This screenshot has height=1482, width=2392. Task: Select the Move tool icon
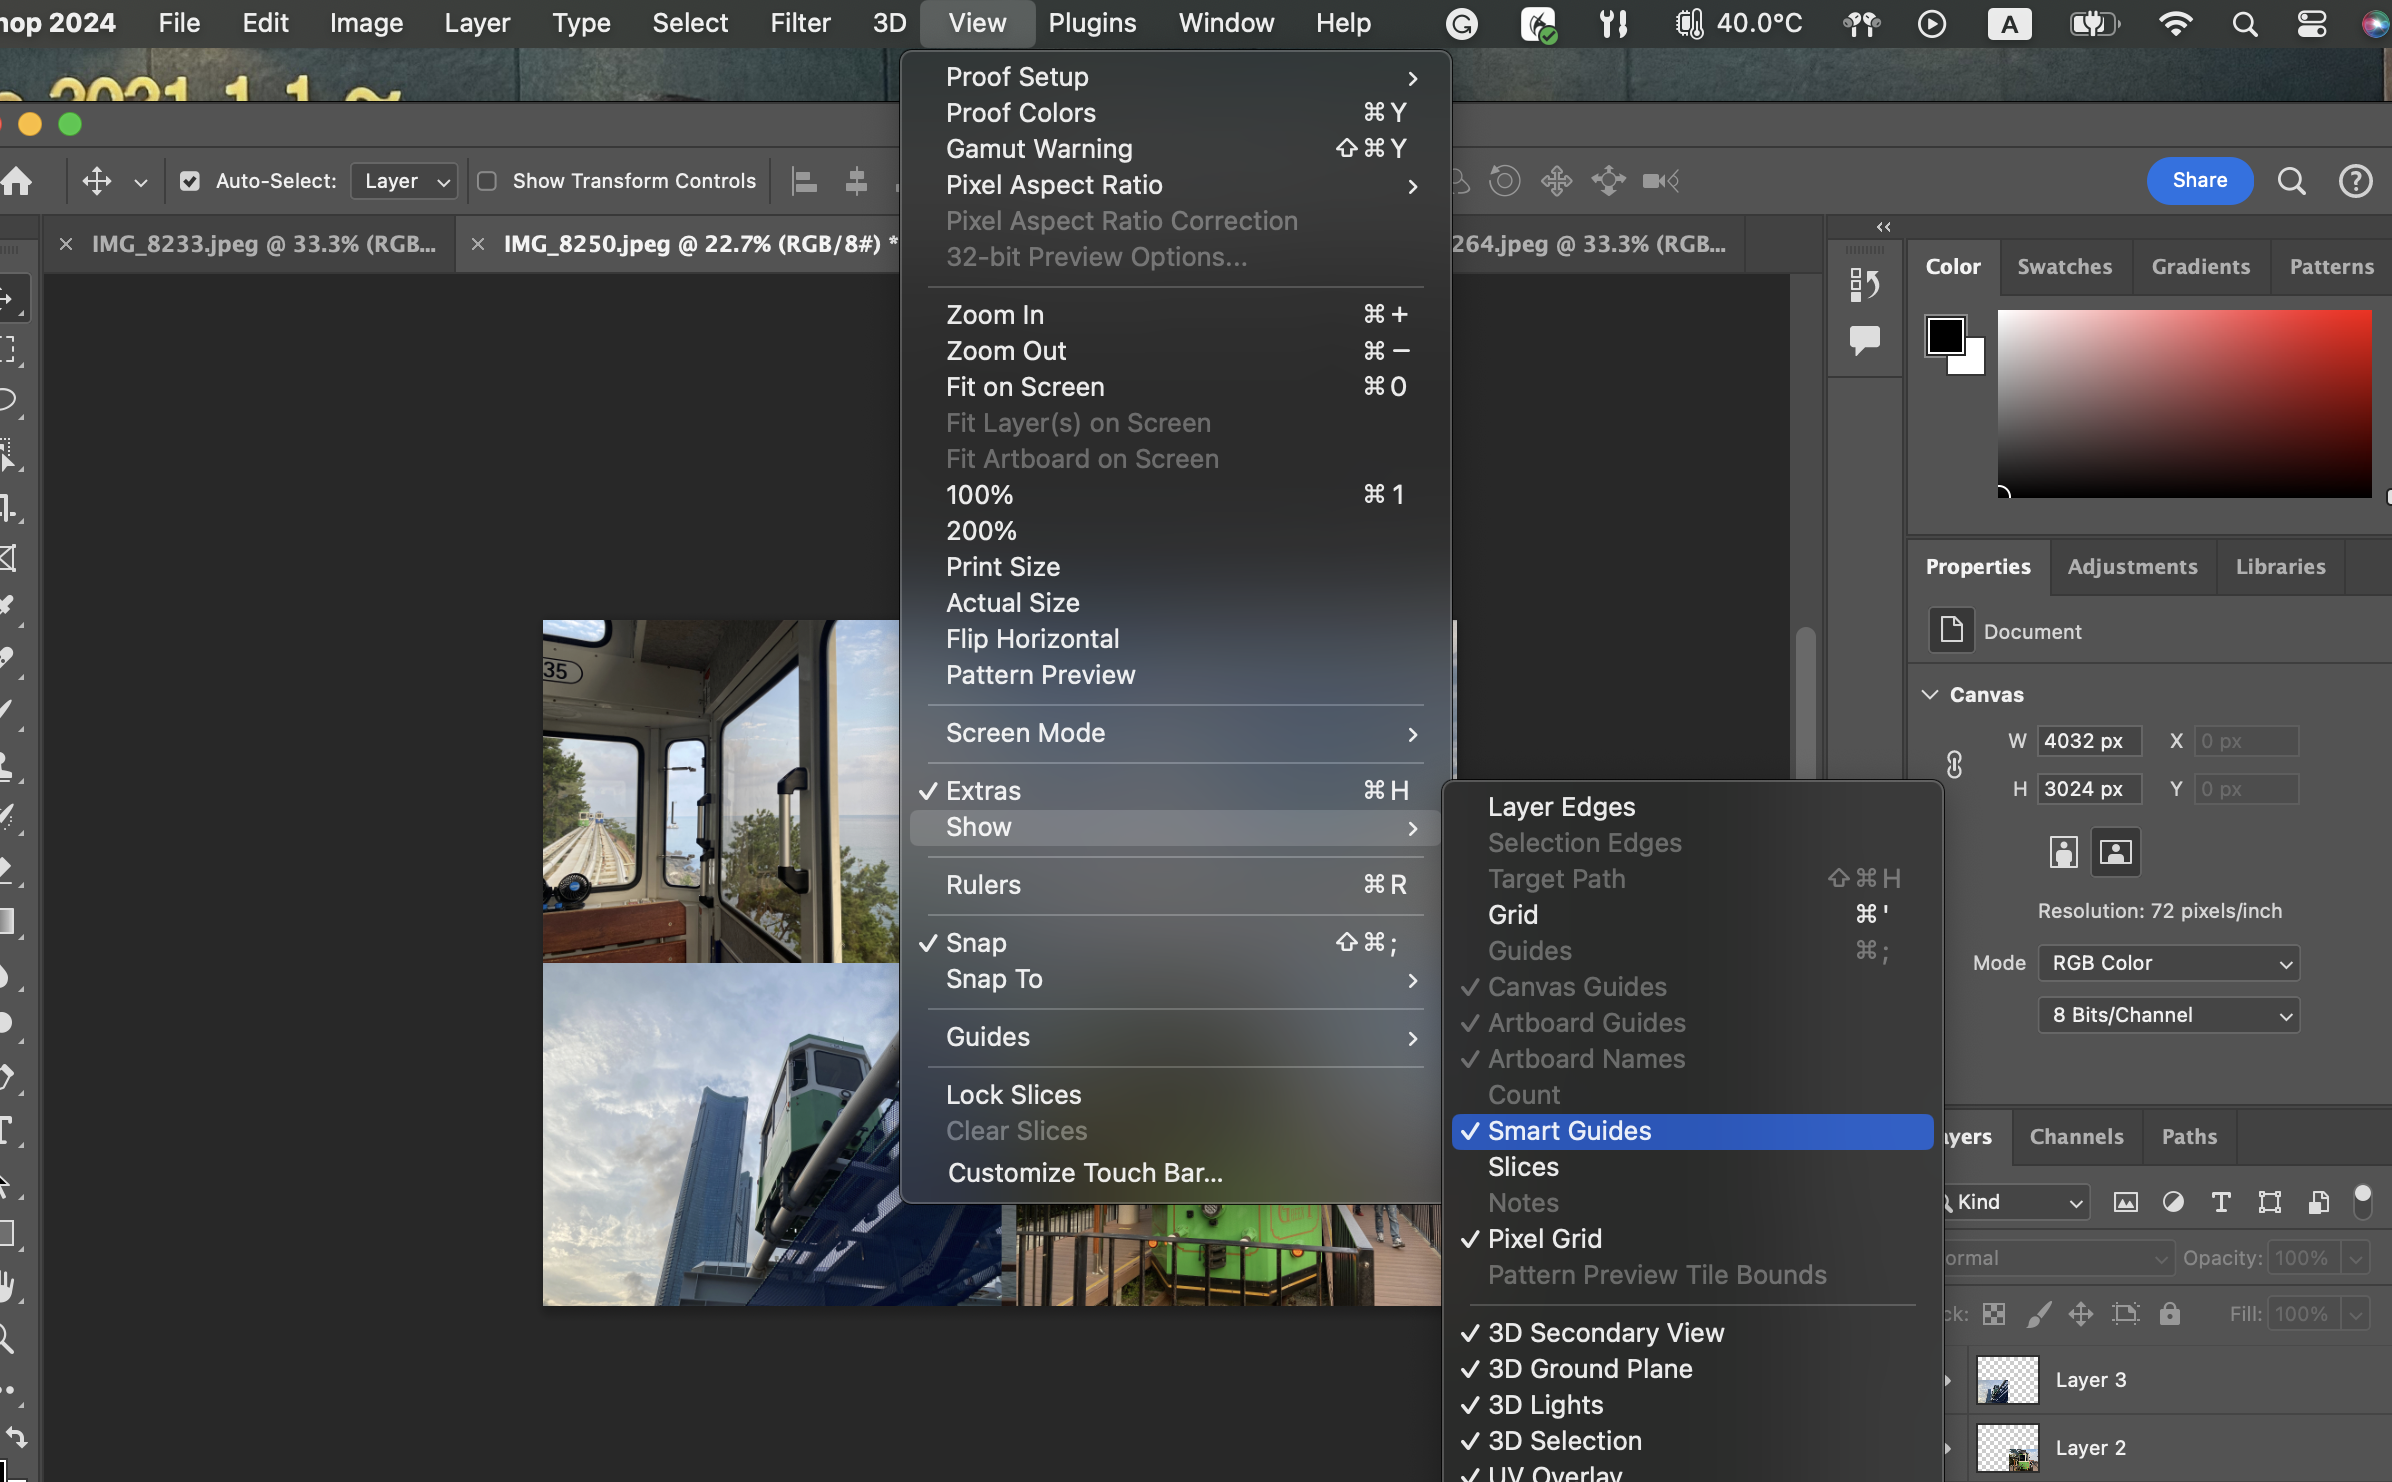96,181
